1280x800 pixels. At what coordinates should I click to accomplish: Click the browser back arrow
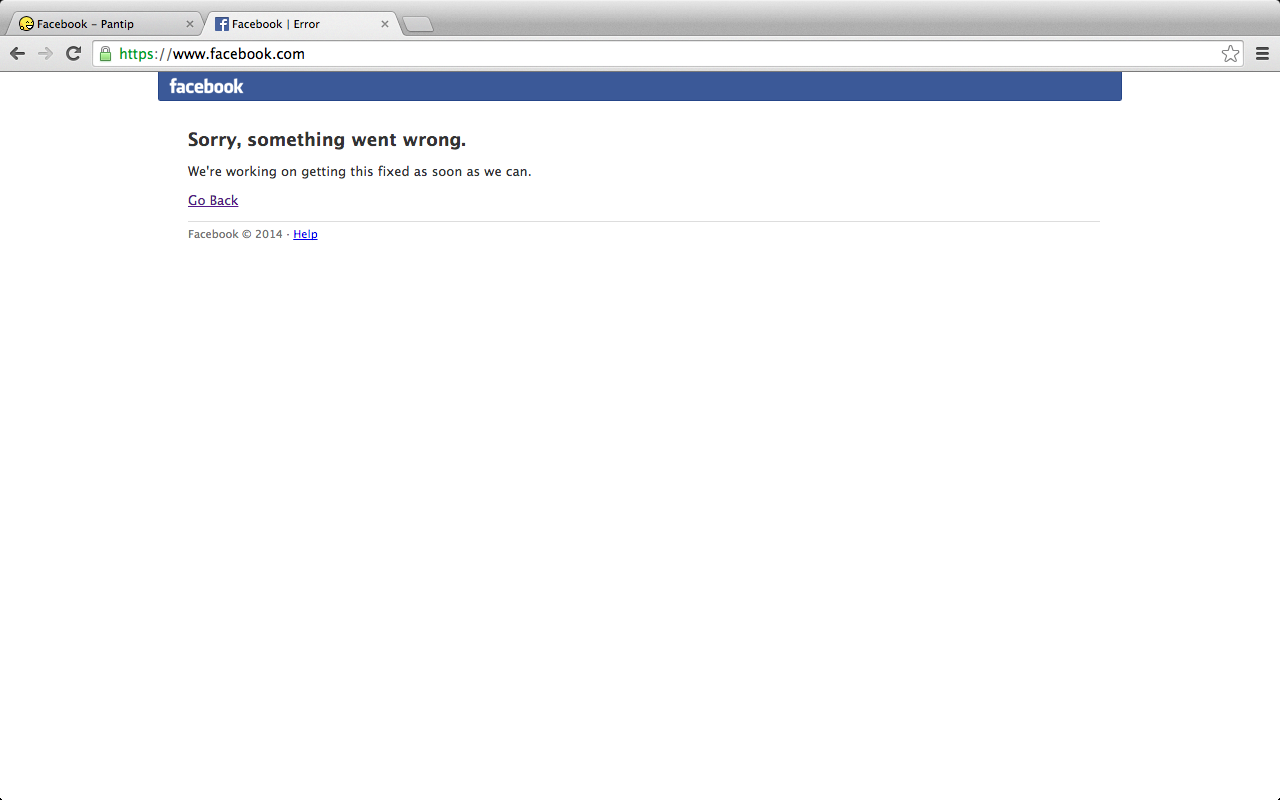(17, 54)
